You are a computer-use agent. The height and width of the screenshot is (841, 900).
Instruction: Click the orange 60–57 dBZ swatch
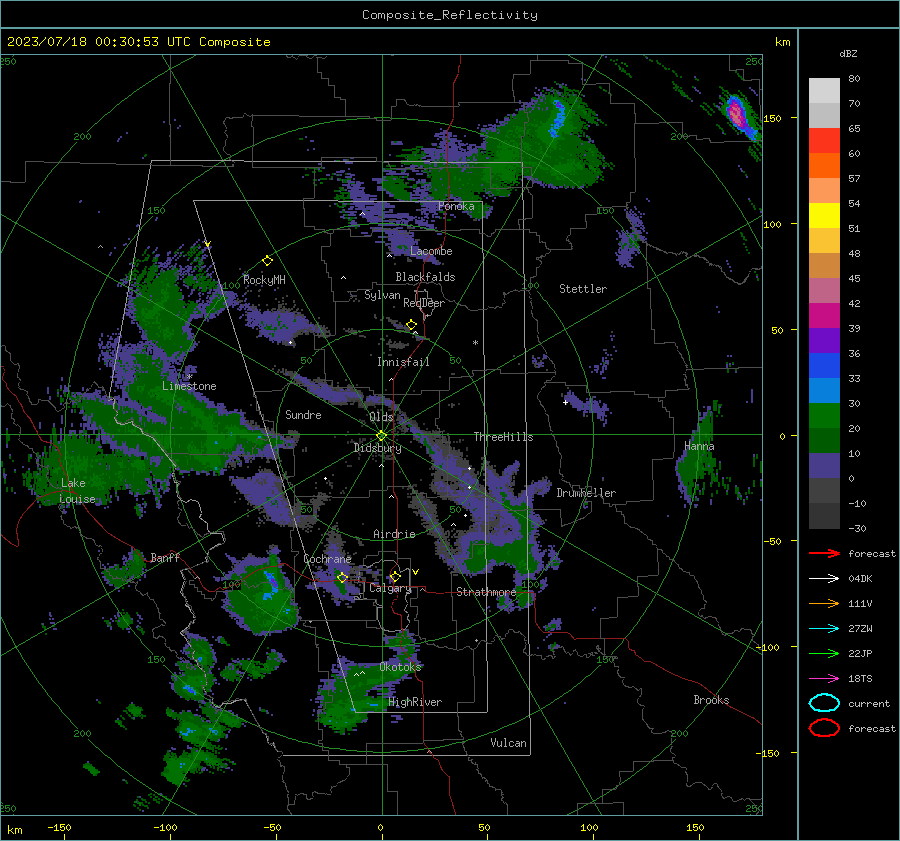pyautogui.click(x=824, y=166)
